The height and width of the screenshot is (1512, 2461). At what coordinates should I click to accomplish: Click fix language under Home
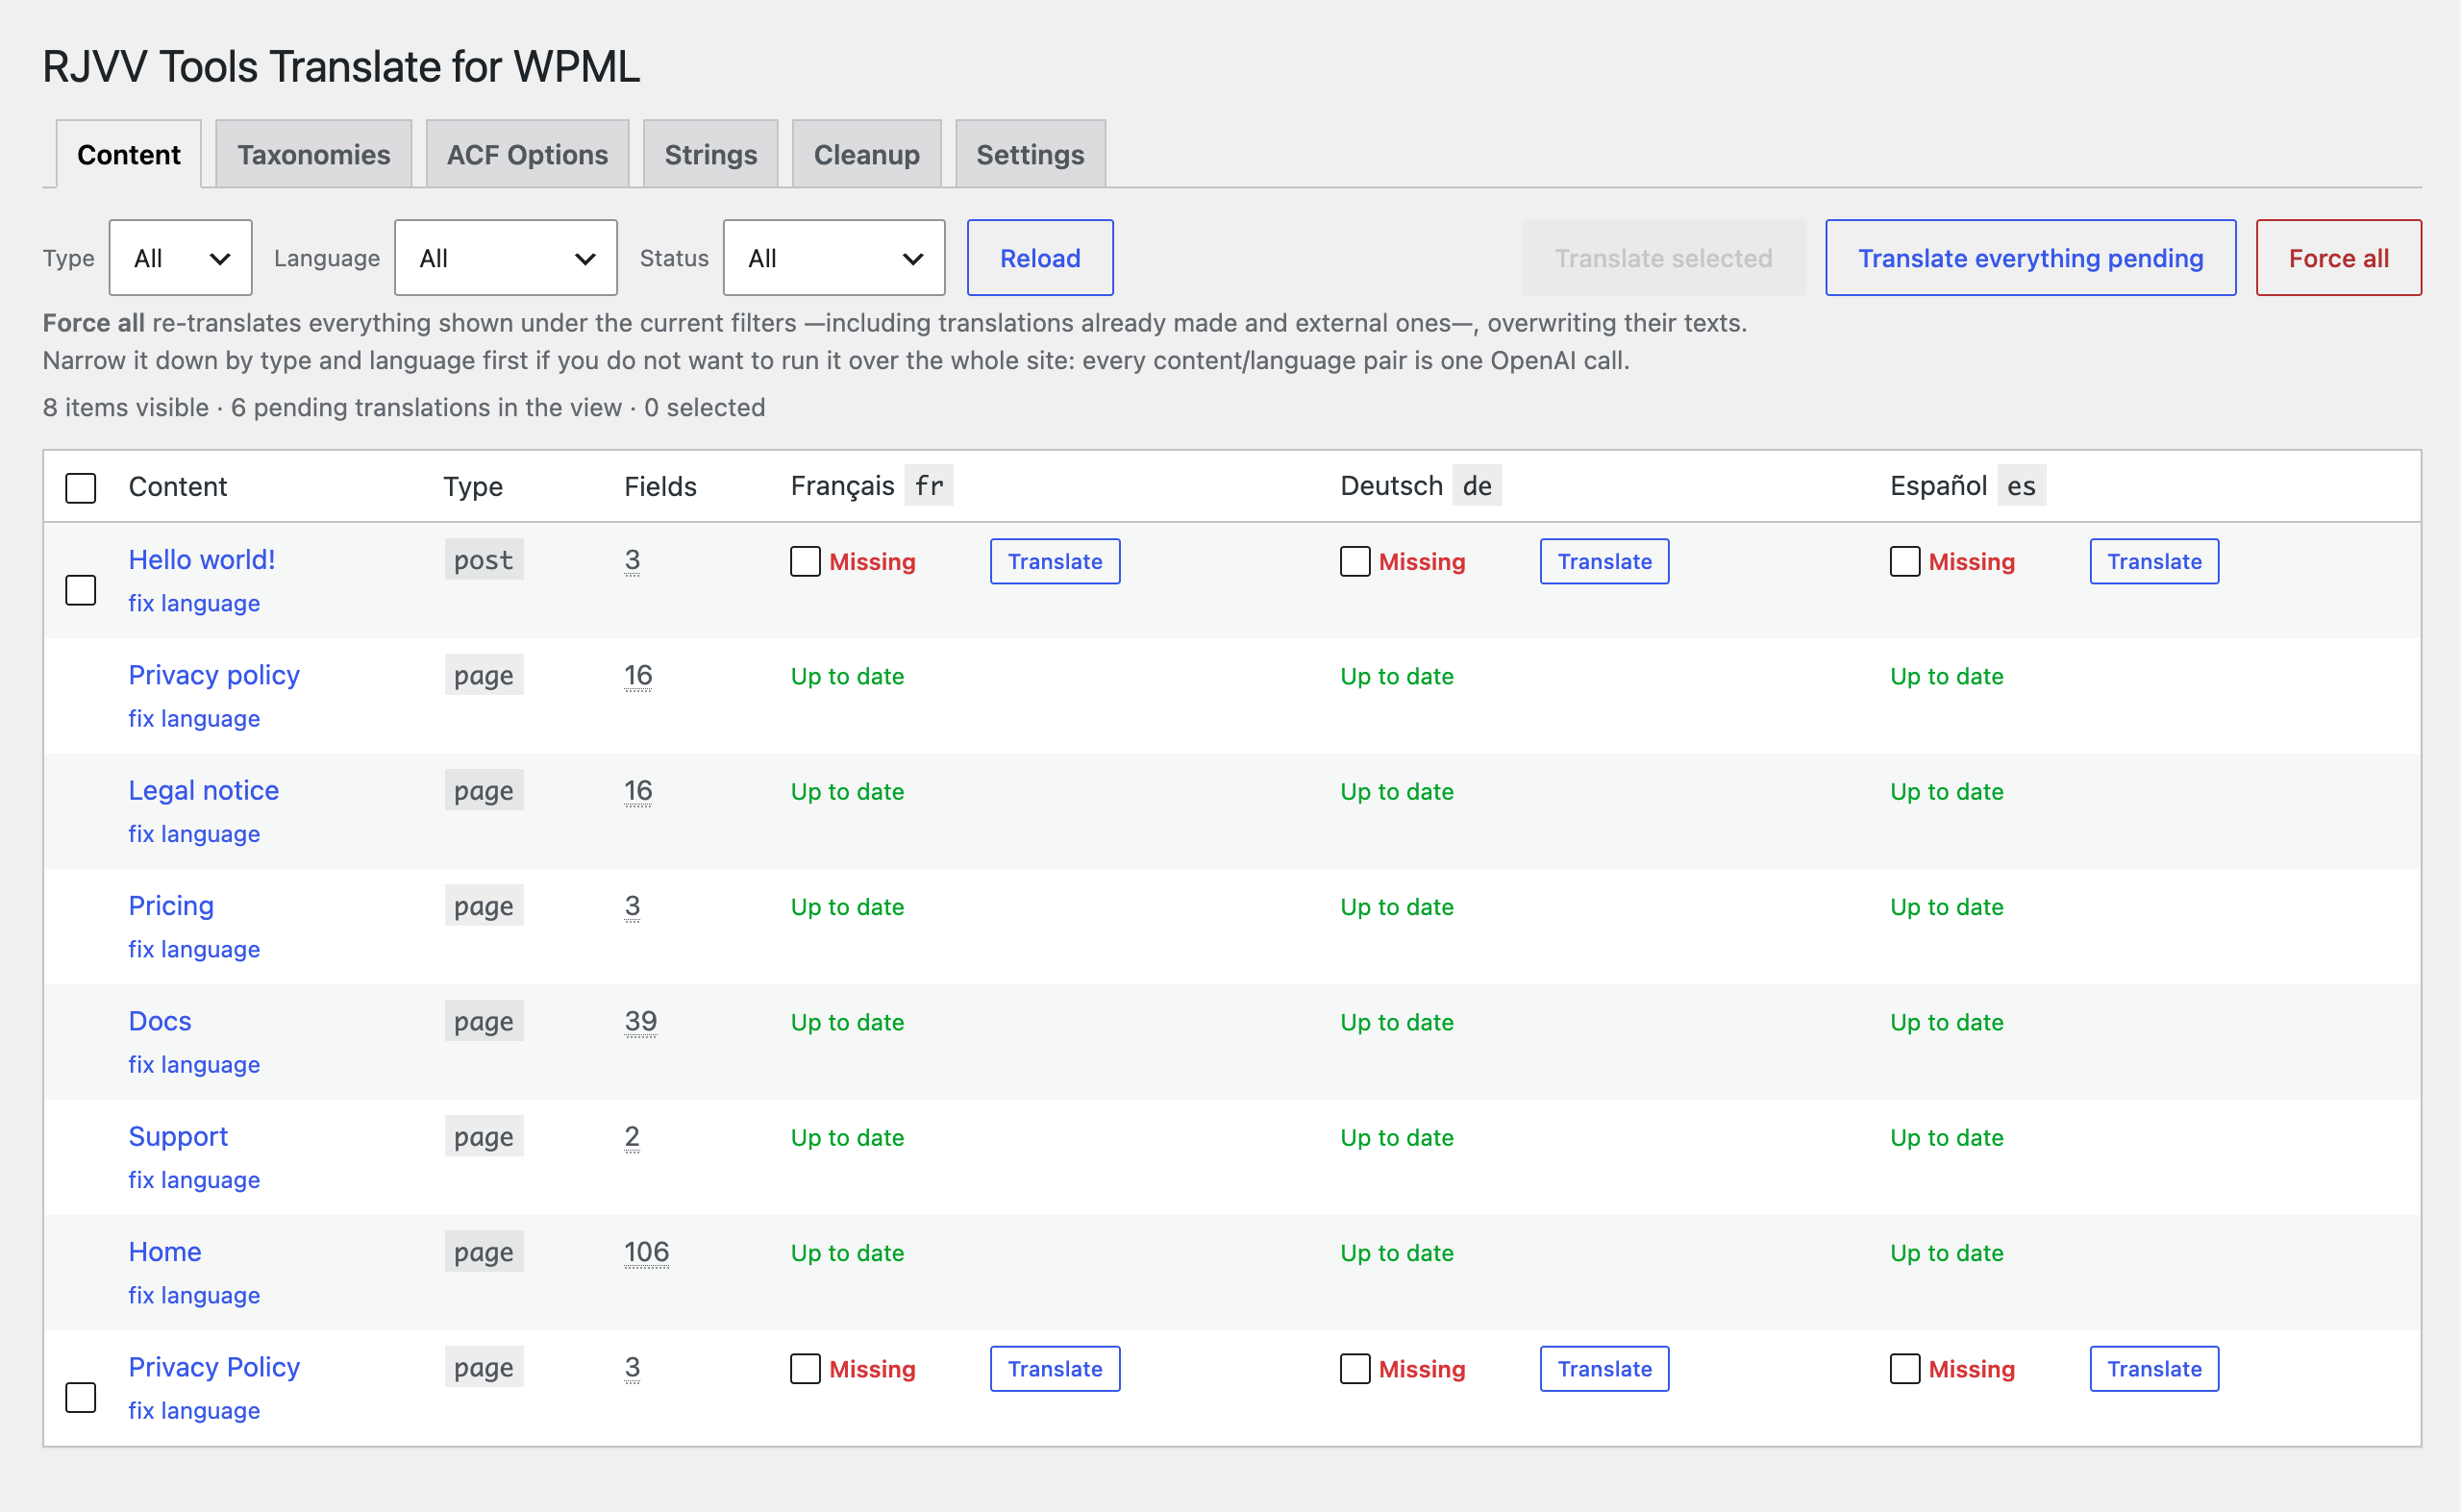[x=194, y=1295]
